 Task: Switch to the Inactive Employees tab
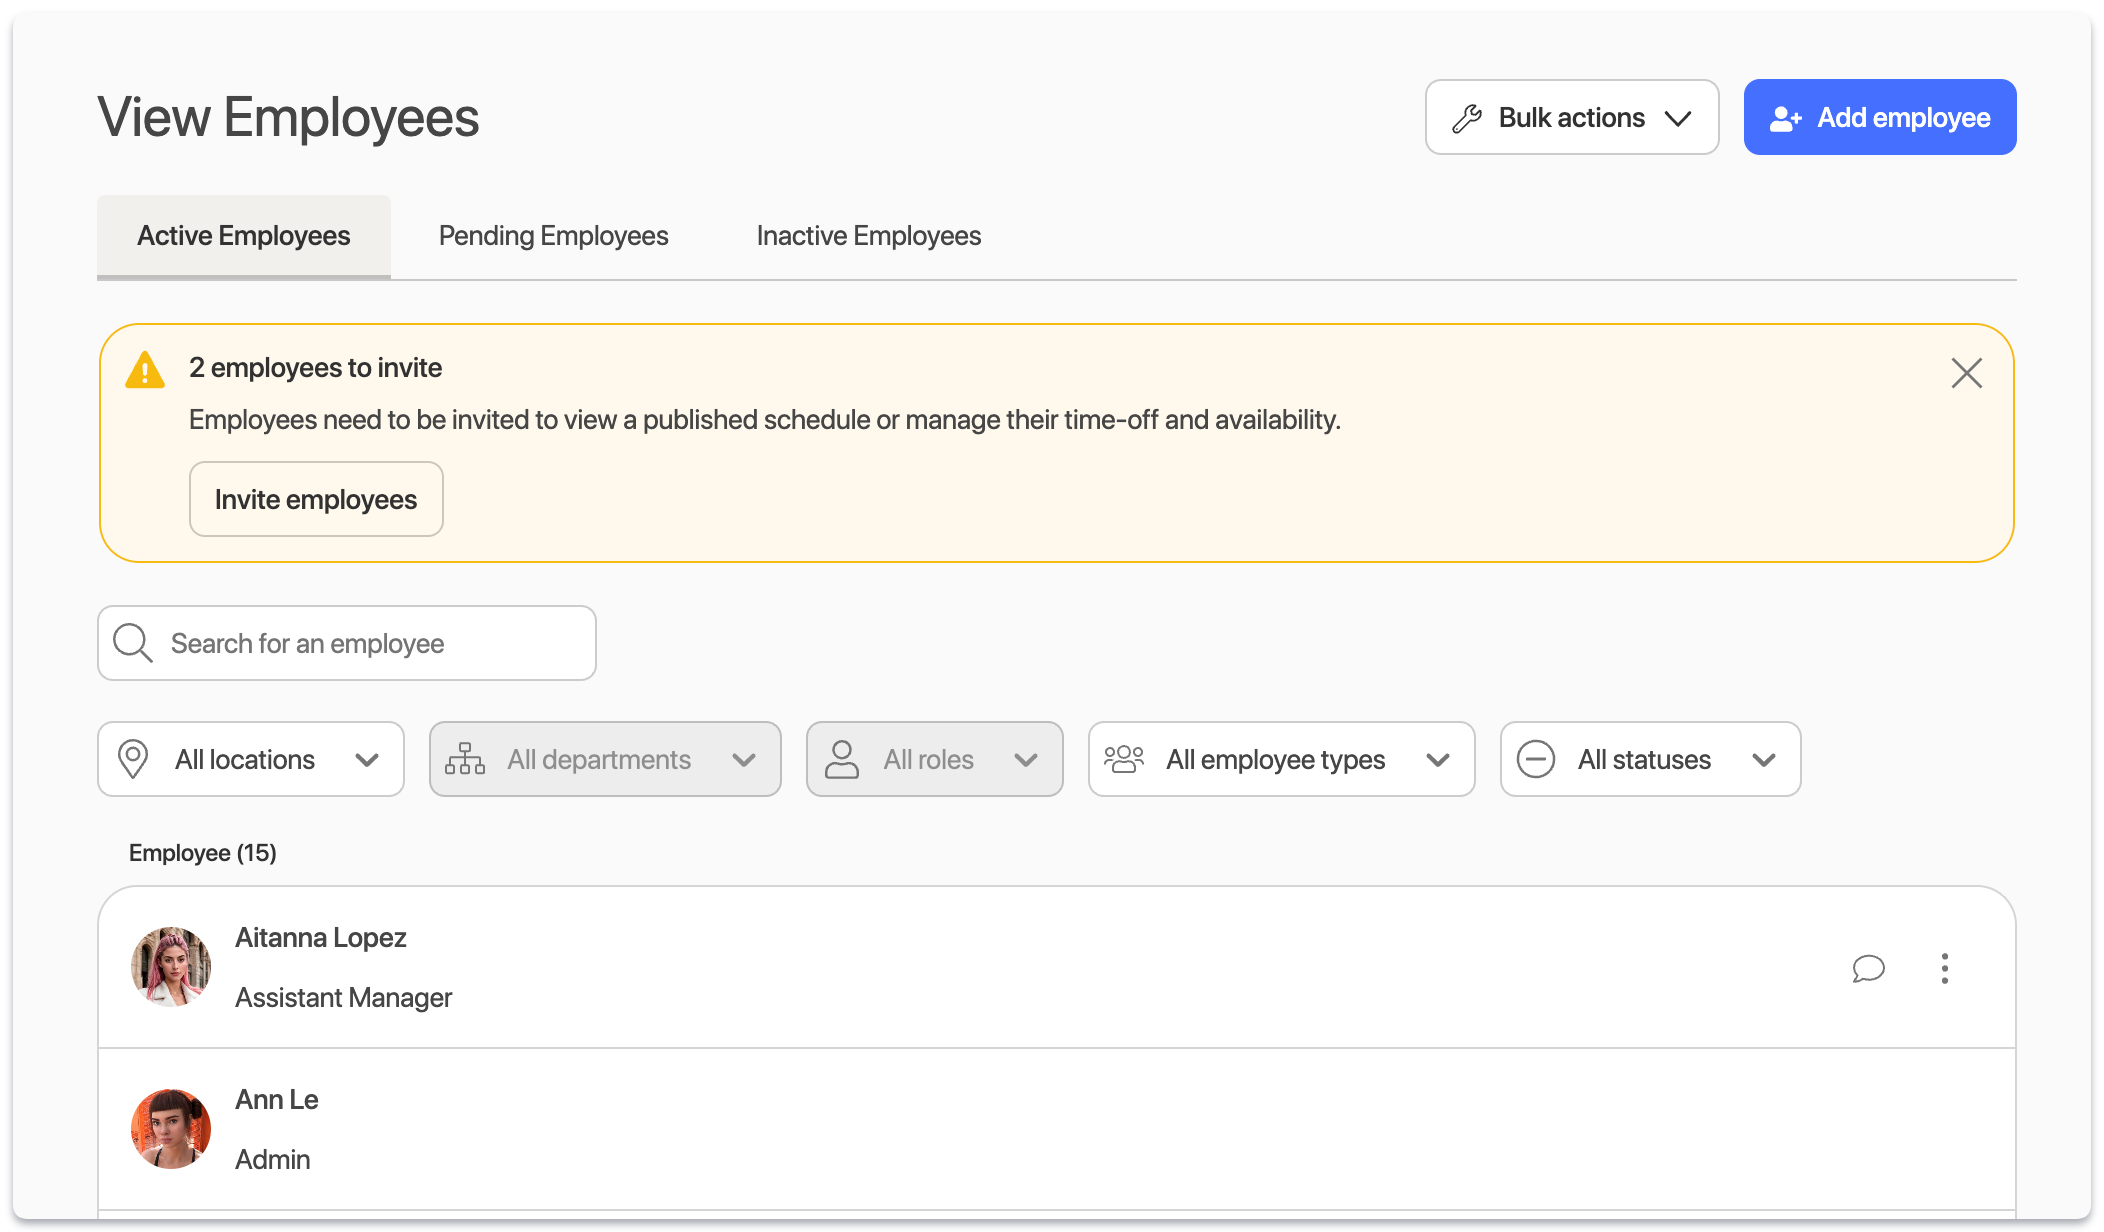(x=868, y=236)
